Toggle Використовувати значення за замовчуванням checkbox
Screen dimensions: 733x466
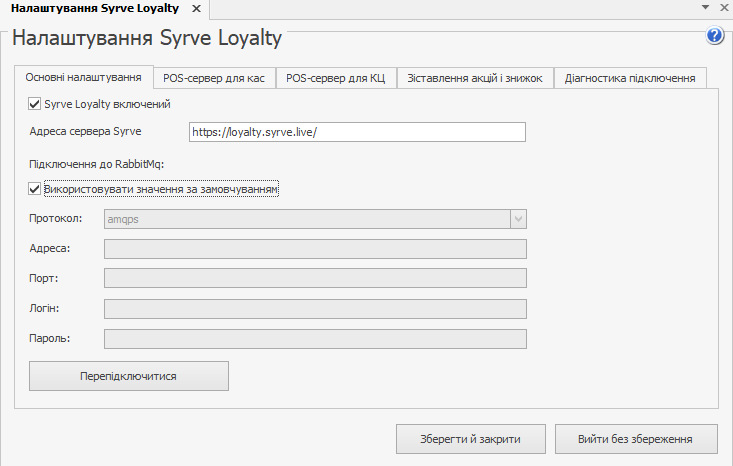coord(36,188)
